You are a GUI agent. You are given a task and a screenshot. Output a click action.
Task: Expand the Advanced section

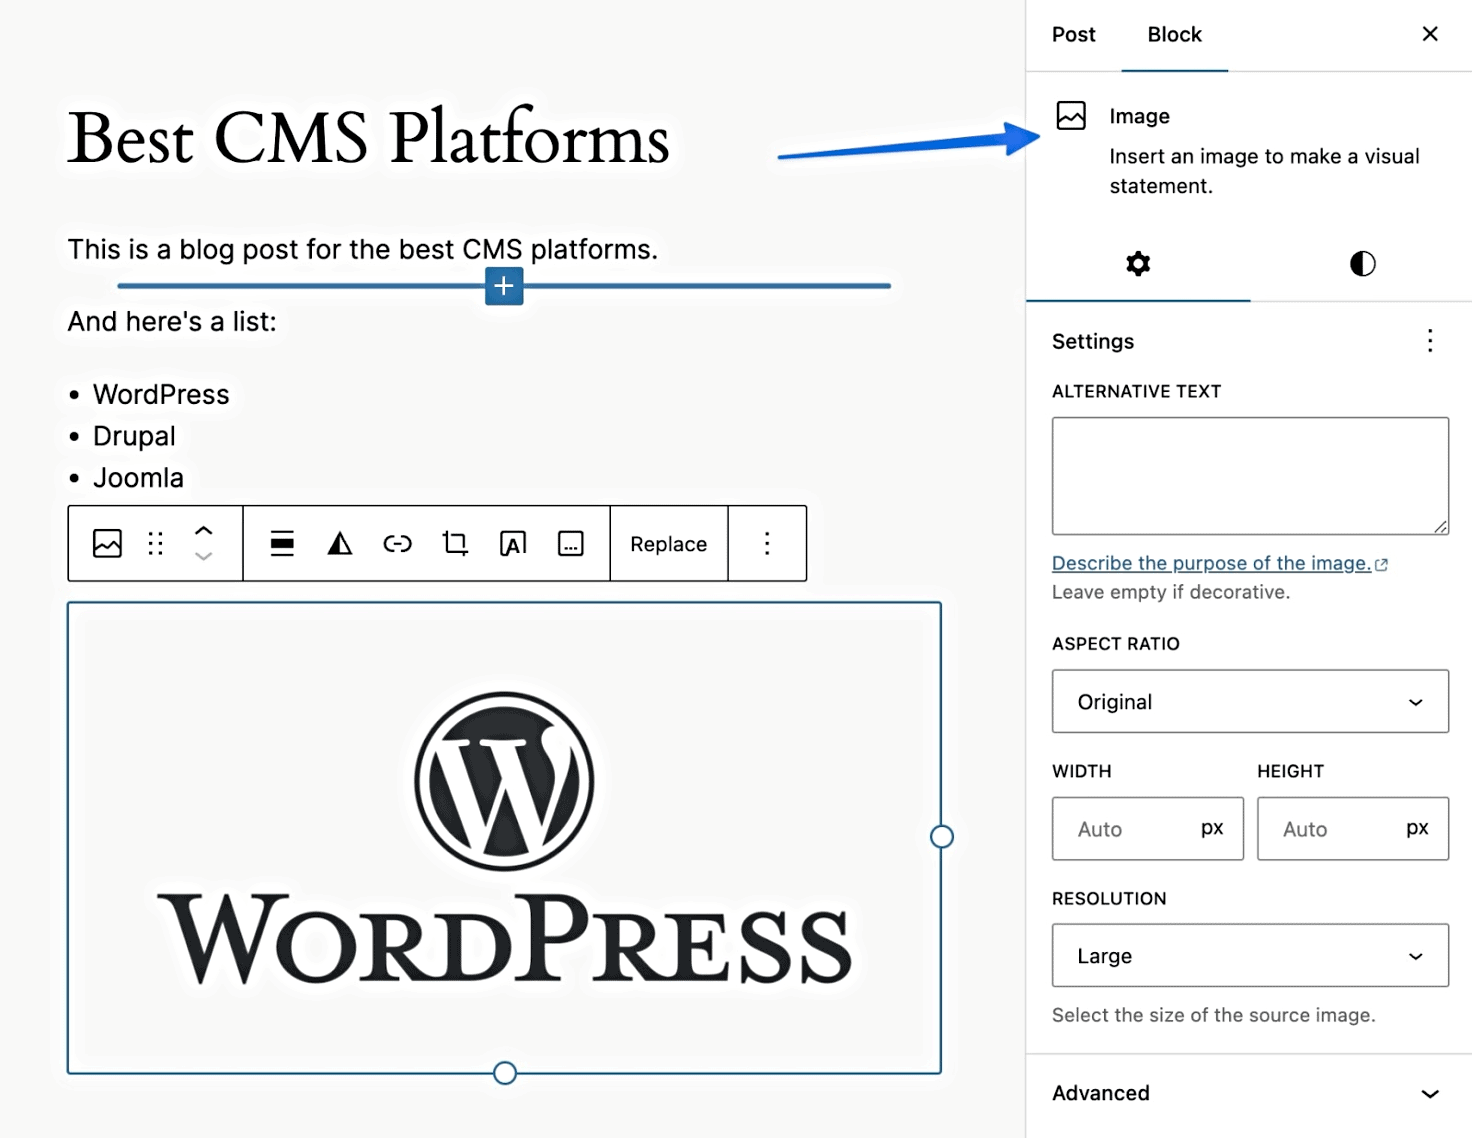tap(1249, 1093)
